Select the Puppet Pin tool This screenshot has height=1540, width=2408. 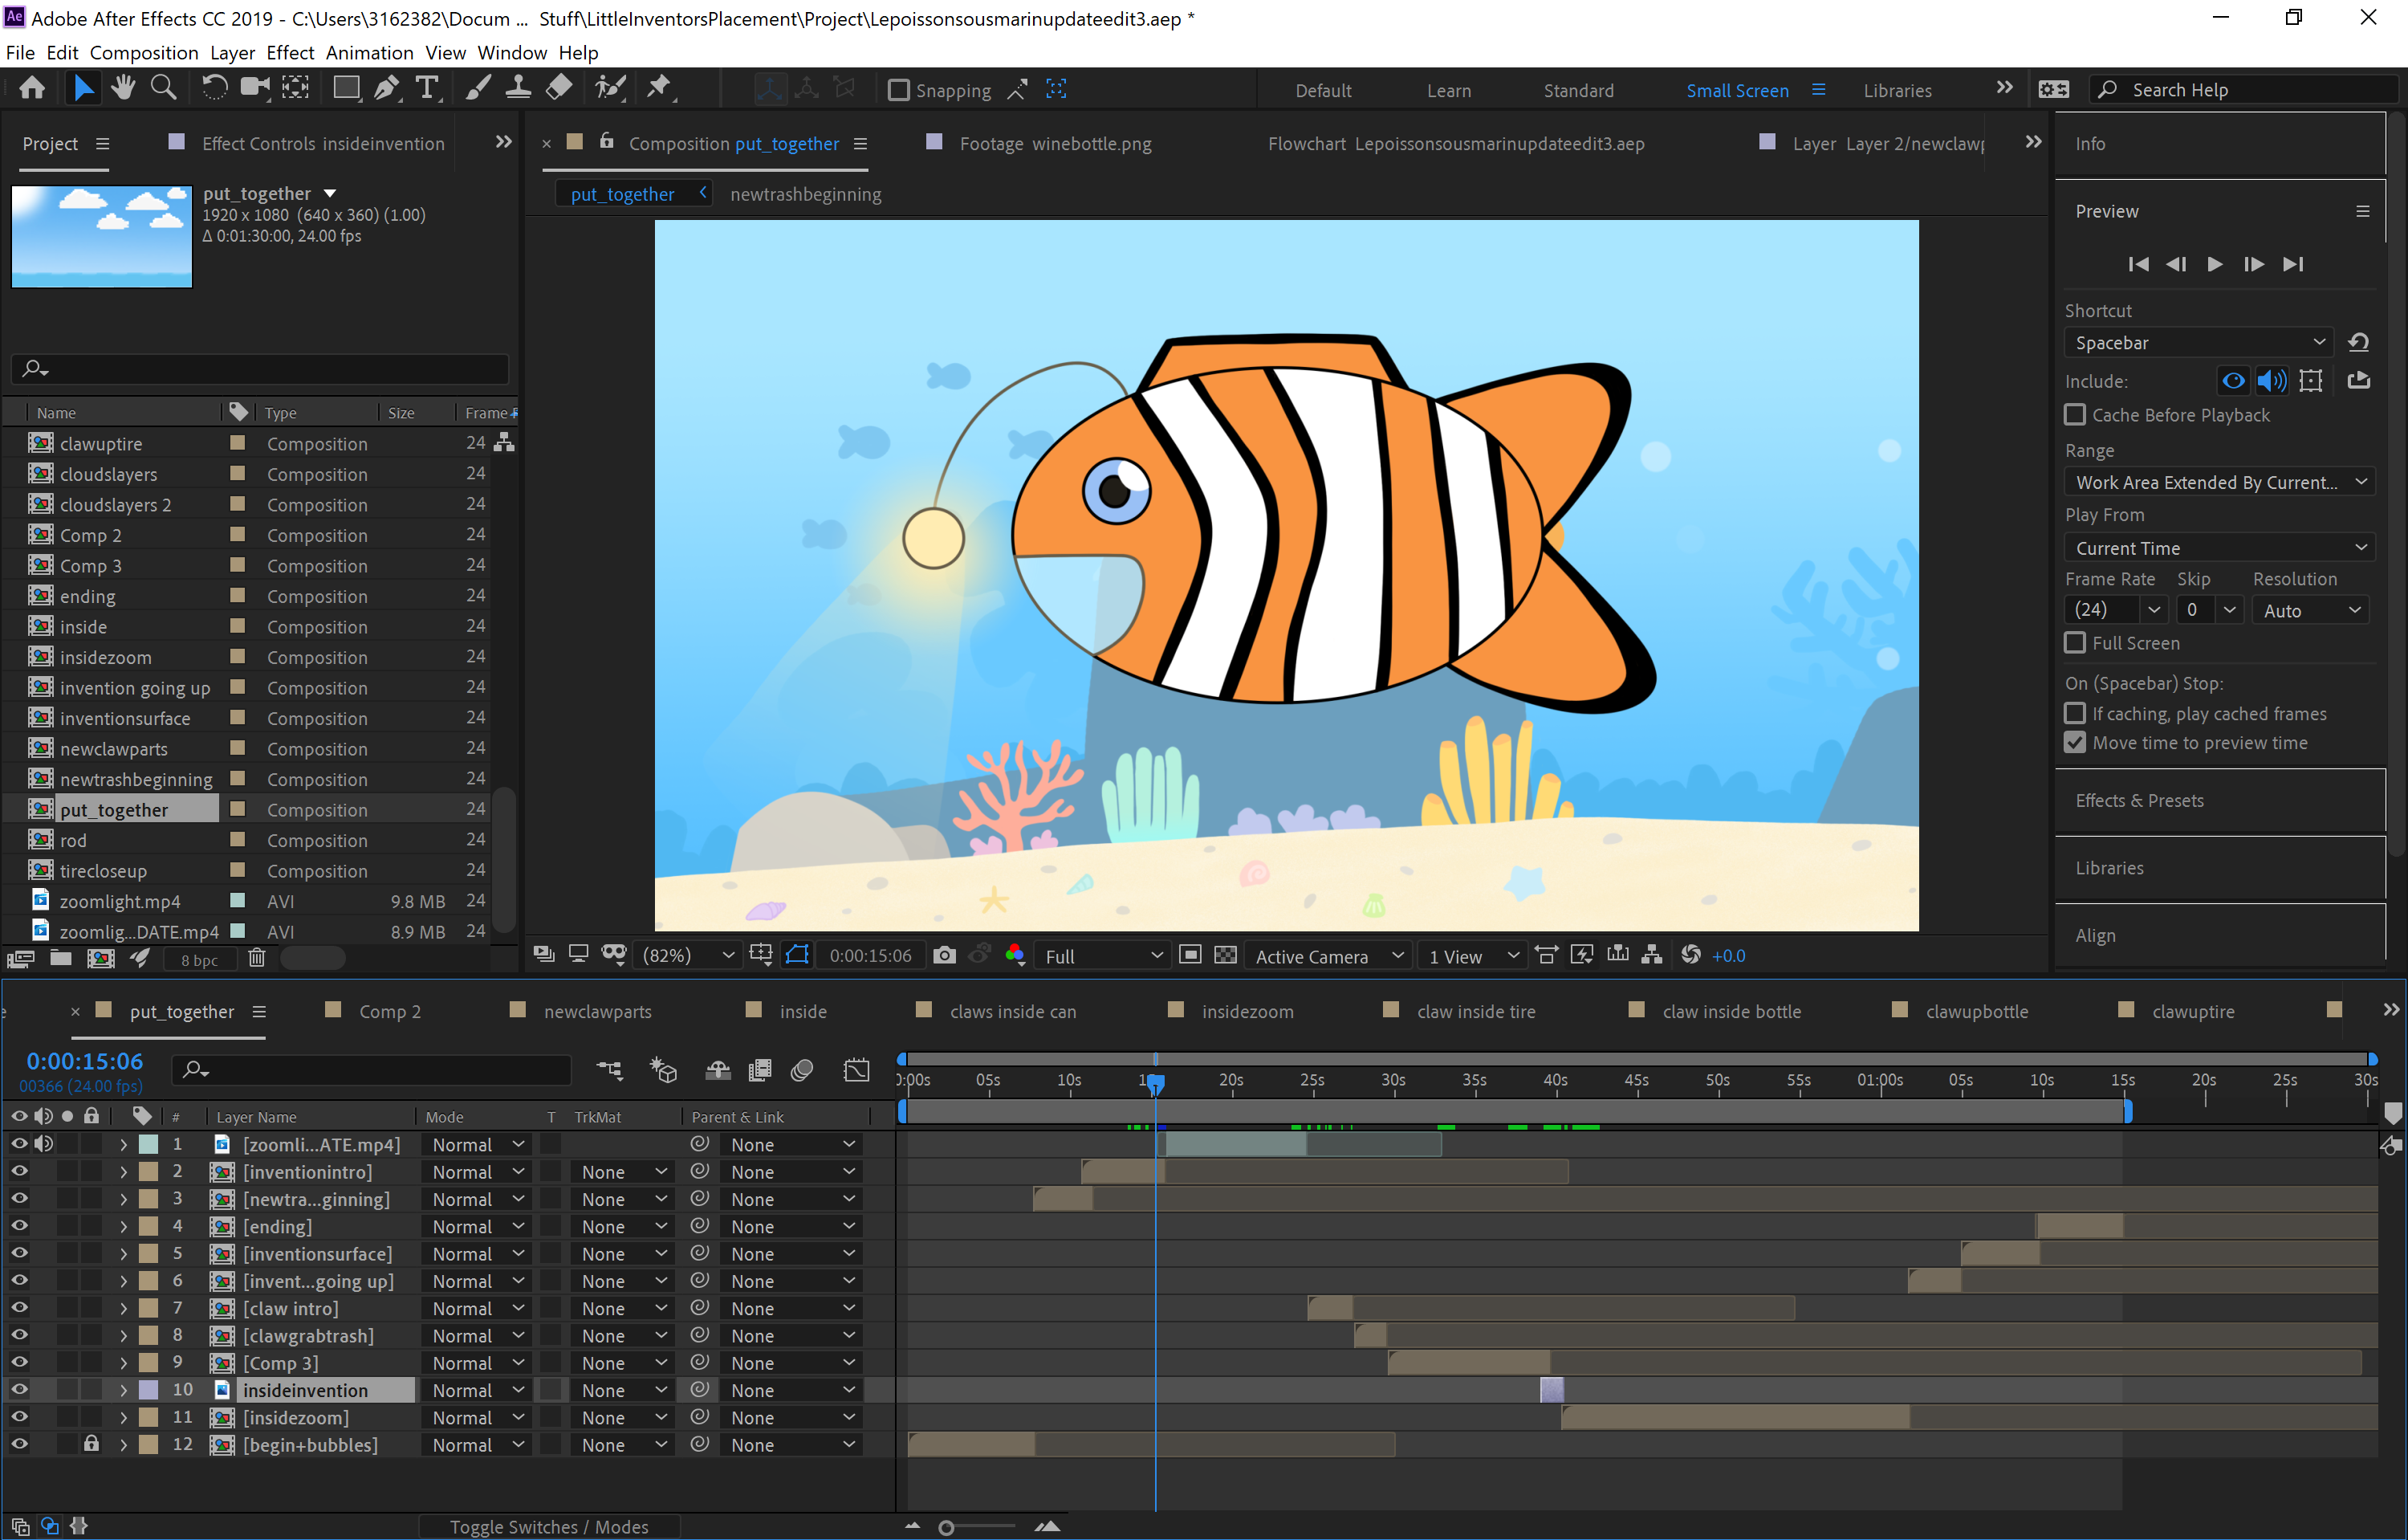click(x=659, y=89)
